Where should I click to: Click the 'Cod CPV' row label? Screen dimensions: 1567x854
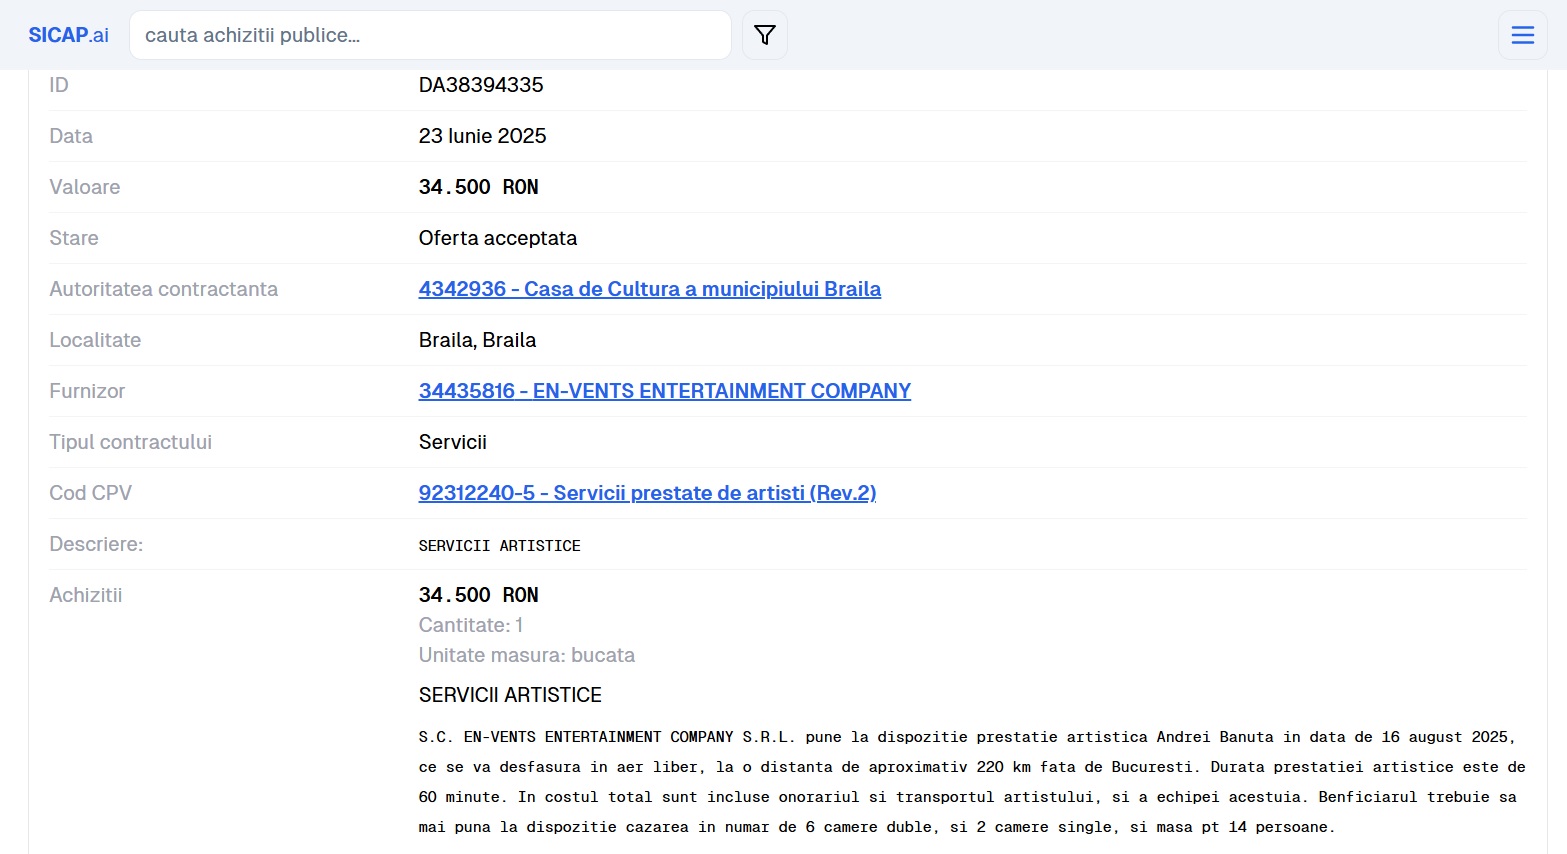pyautogui.click(x=91, y=493)
